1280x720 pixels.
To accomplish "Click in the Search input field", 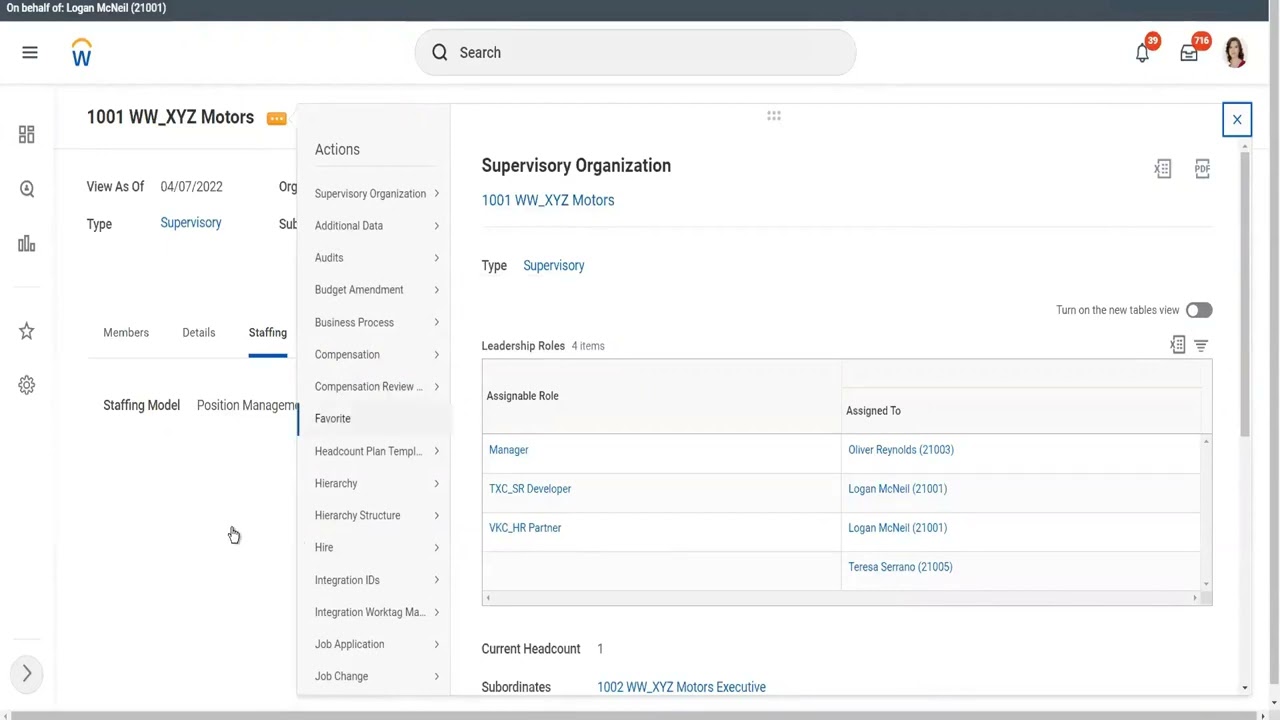I will (635, 53).
